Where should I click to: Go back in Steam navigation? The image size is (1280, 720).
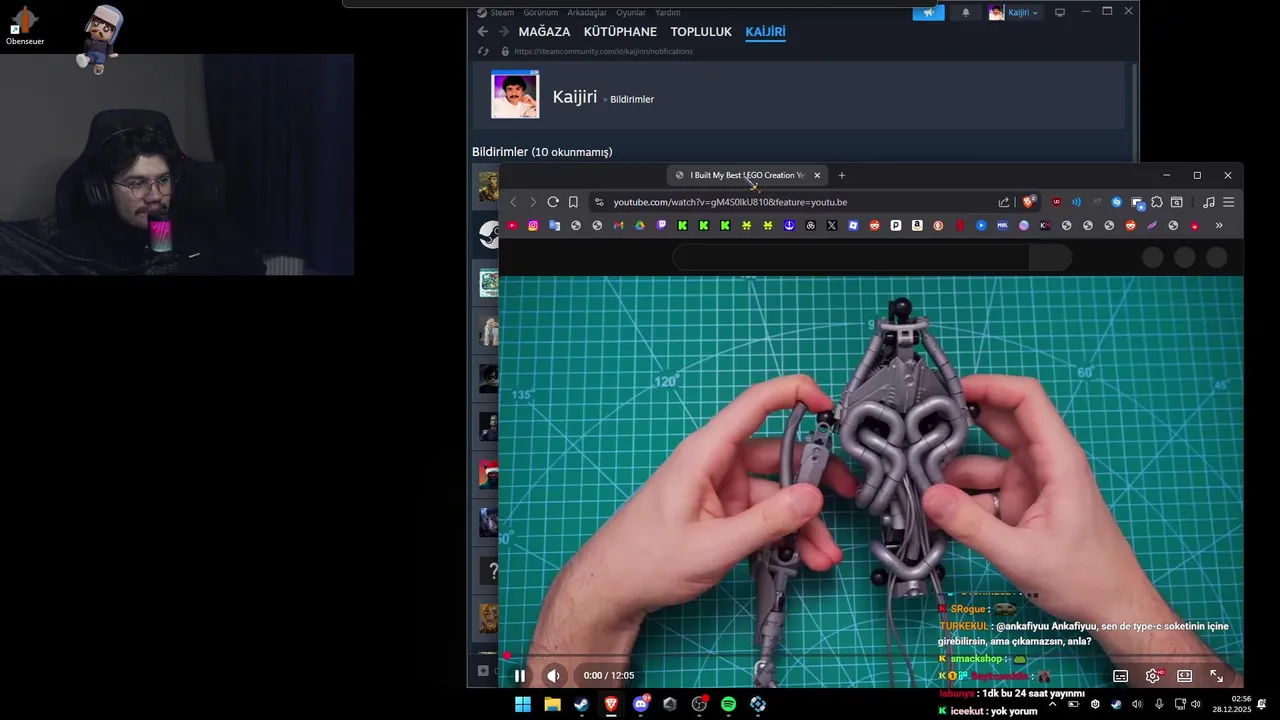pyautogui.click(x=483, y=32)
